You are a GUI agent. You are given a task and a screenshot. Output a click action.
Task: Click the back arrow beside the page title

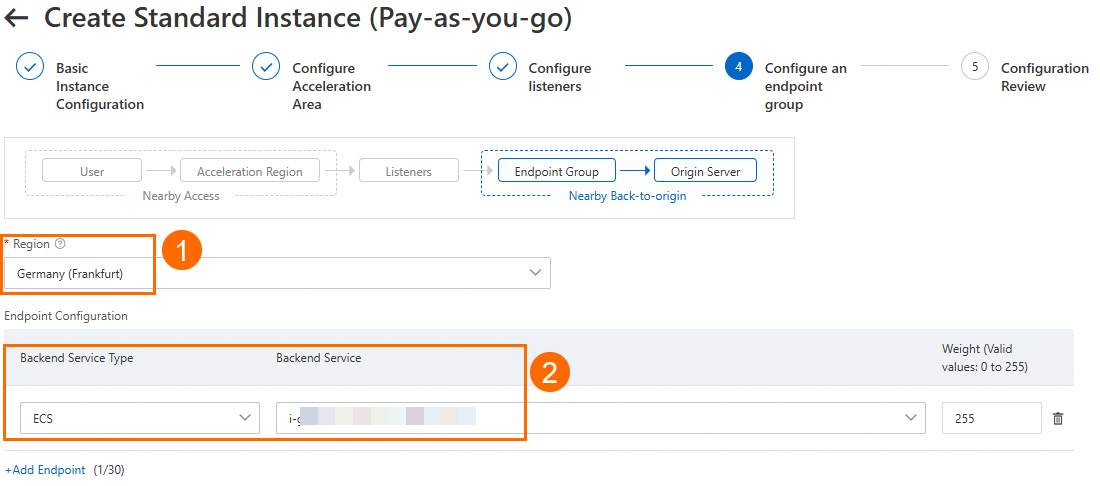pos(17,17)
